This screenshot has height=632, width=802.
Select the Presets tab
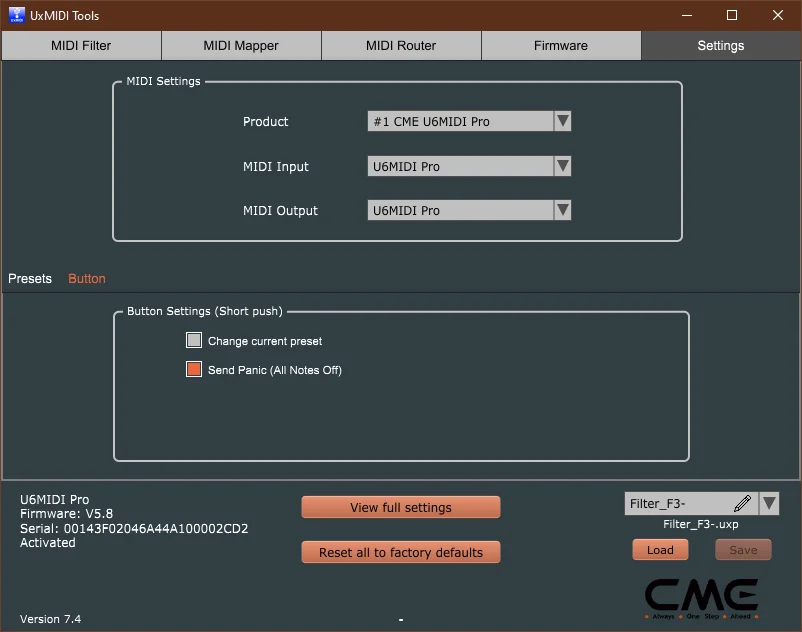[x=29, y=278]
